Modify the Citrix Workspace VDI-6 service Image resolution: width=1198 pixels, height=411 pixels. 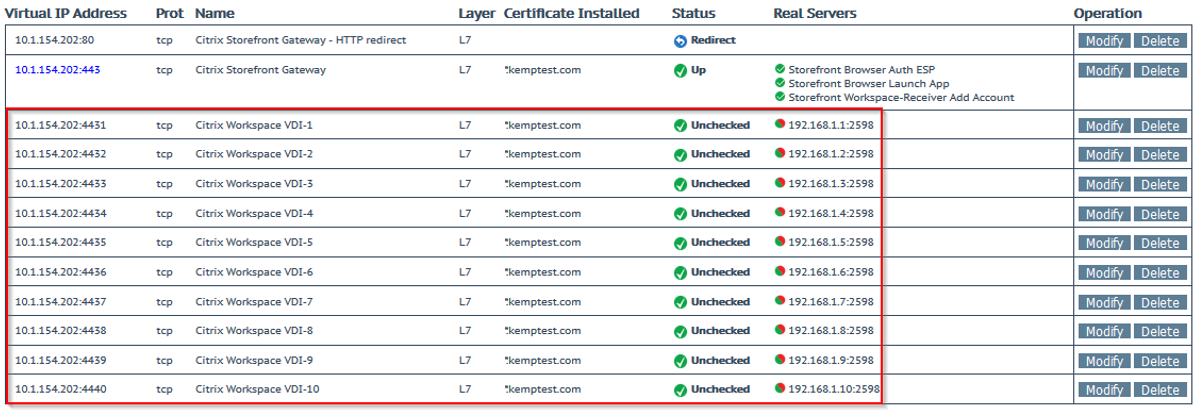[1104, 273]
